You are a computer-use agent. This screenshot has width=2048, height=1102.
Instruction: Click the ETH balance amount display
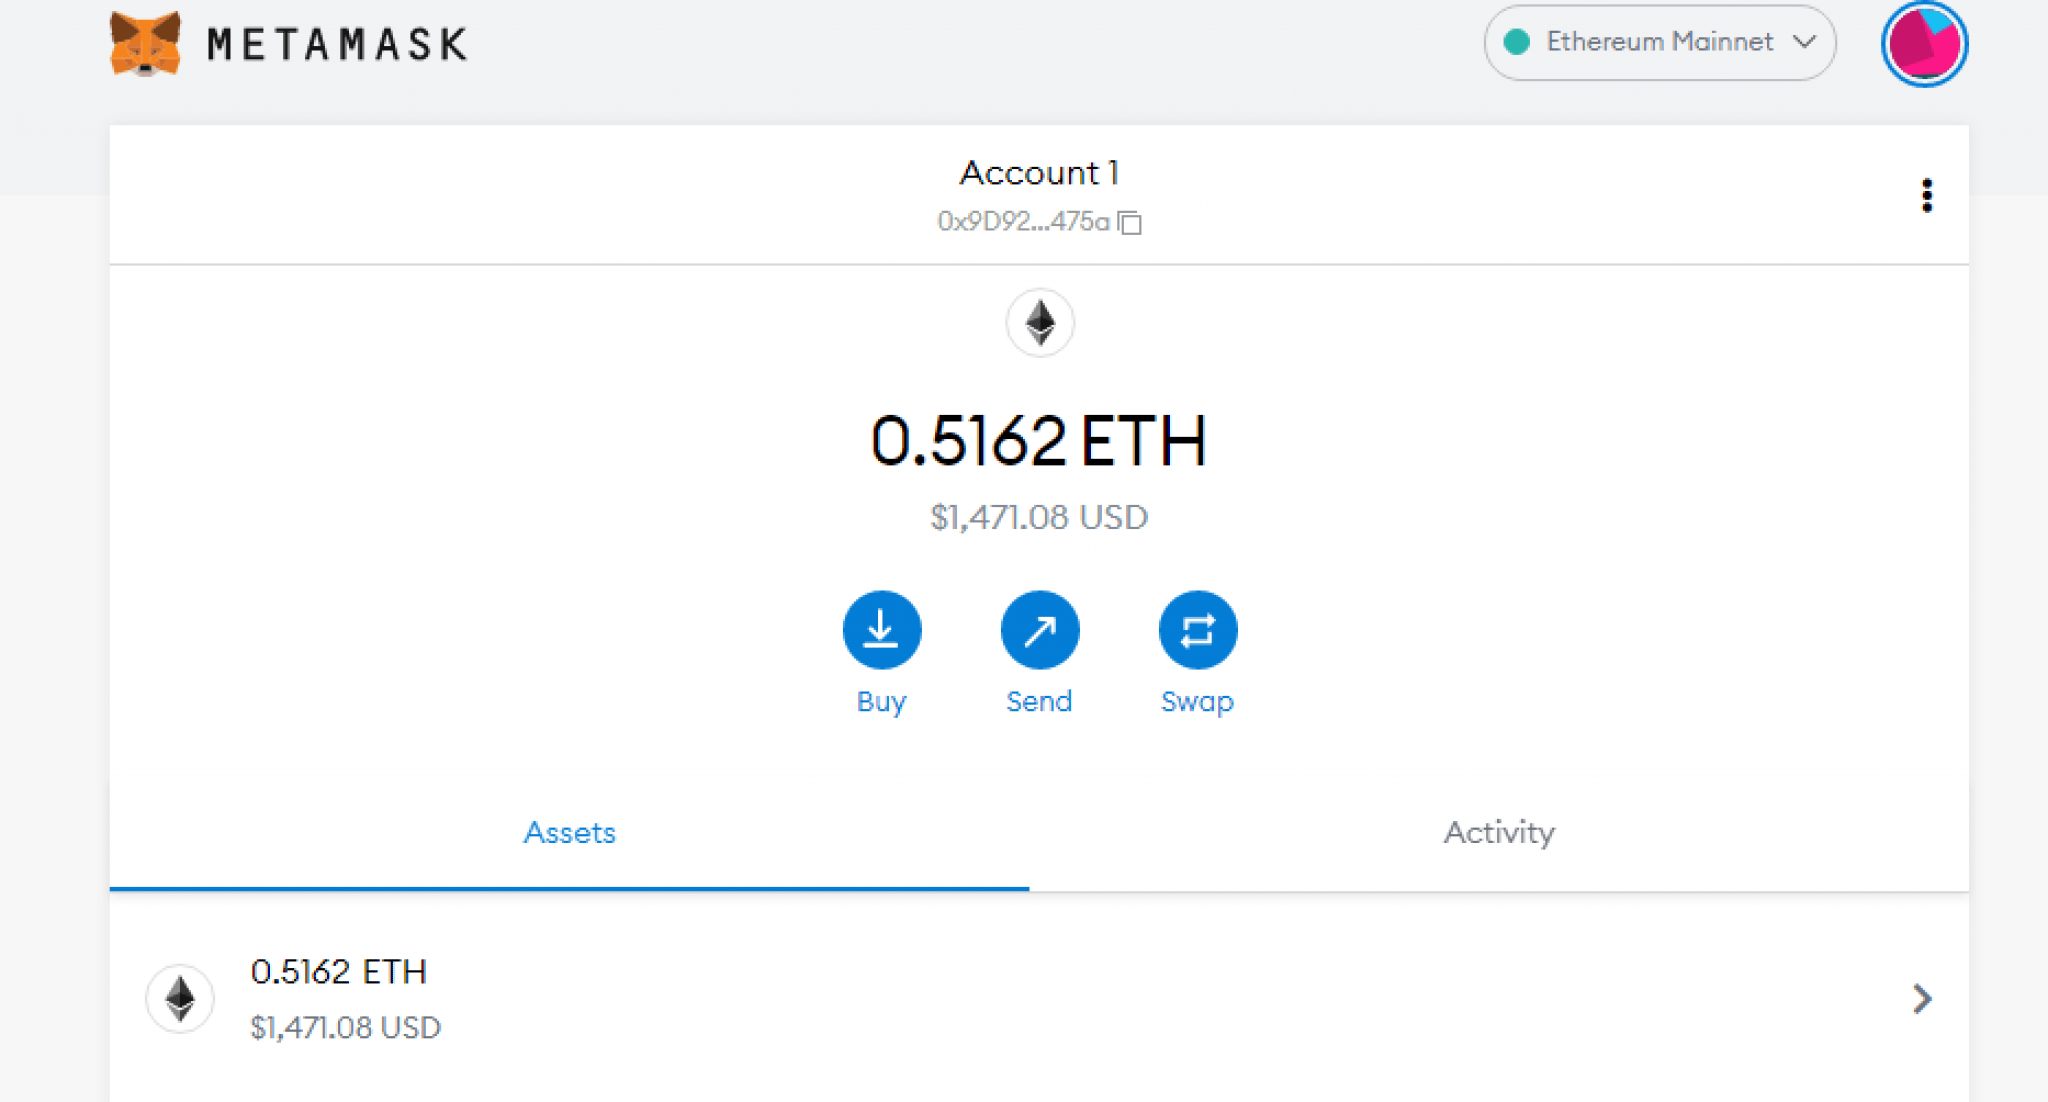click(x=1039, y=440)
